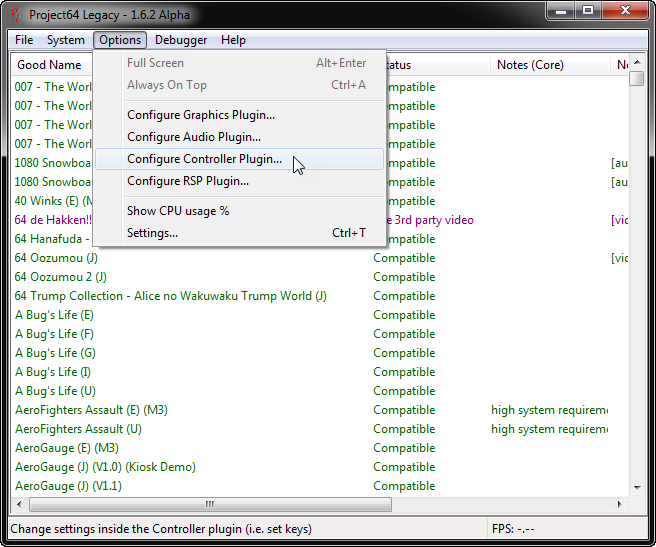Image resolution: width=656 pixels, height=547 pixels.
Task: Open the System menu
Action: pyautogui.click(x=66, y=40)
